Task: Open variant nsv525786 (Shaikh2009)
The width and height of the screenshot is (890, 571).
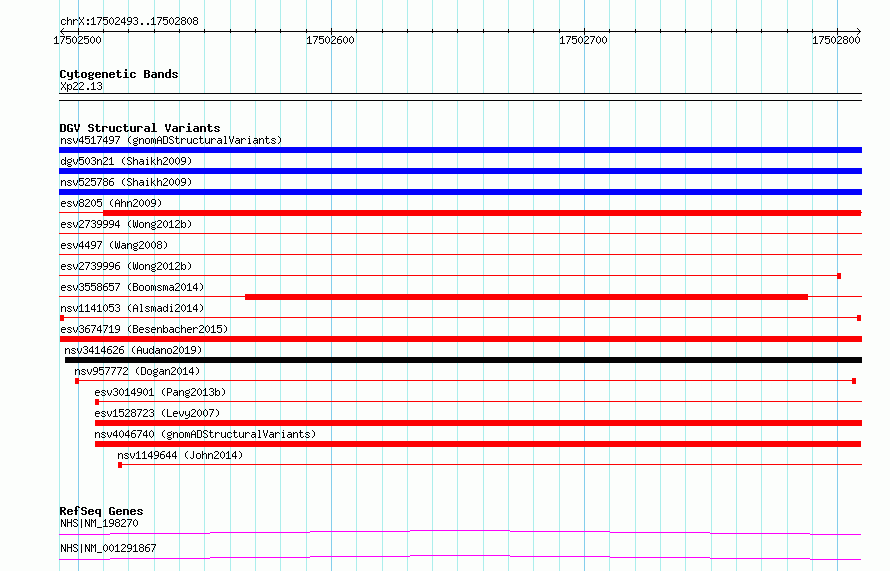Action: point(126,182)
